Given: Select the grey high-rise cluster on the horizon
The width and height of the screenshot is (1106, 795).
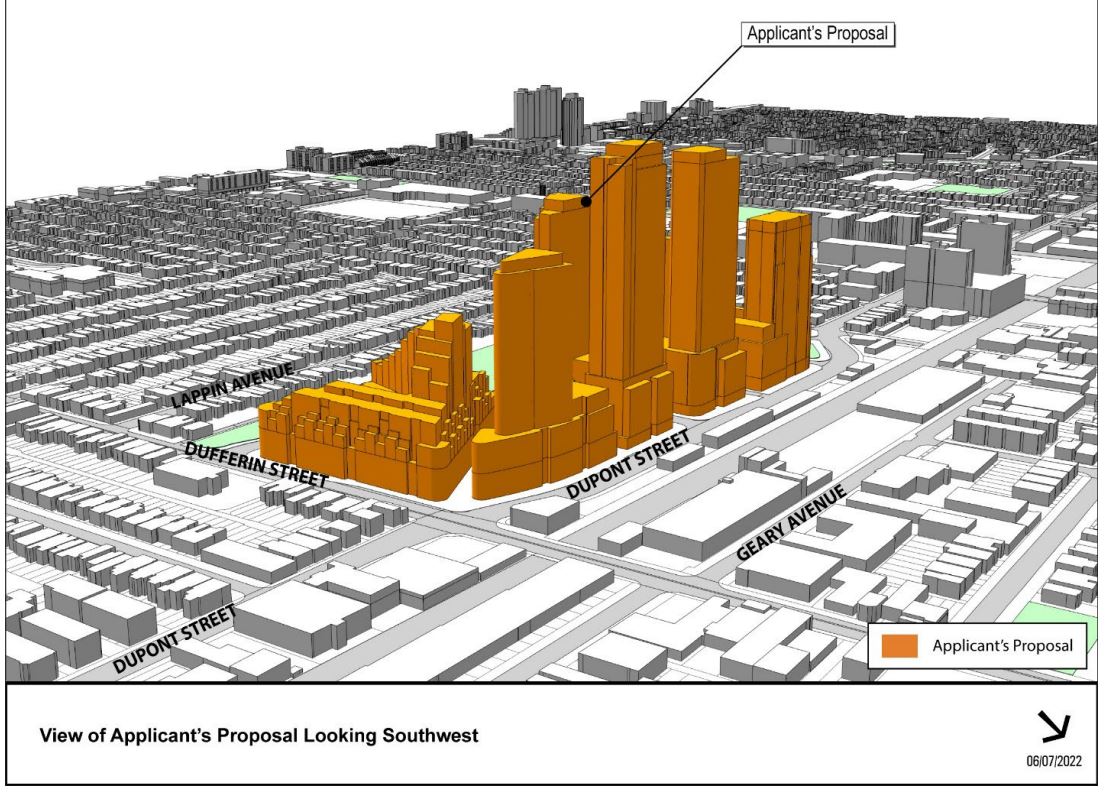Looking at the screenshot, I should (x=547, y=115).
